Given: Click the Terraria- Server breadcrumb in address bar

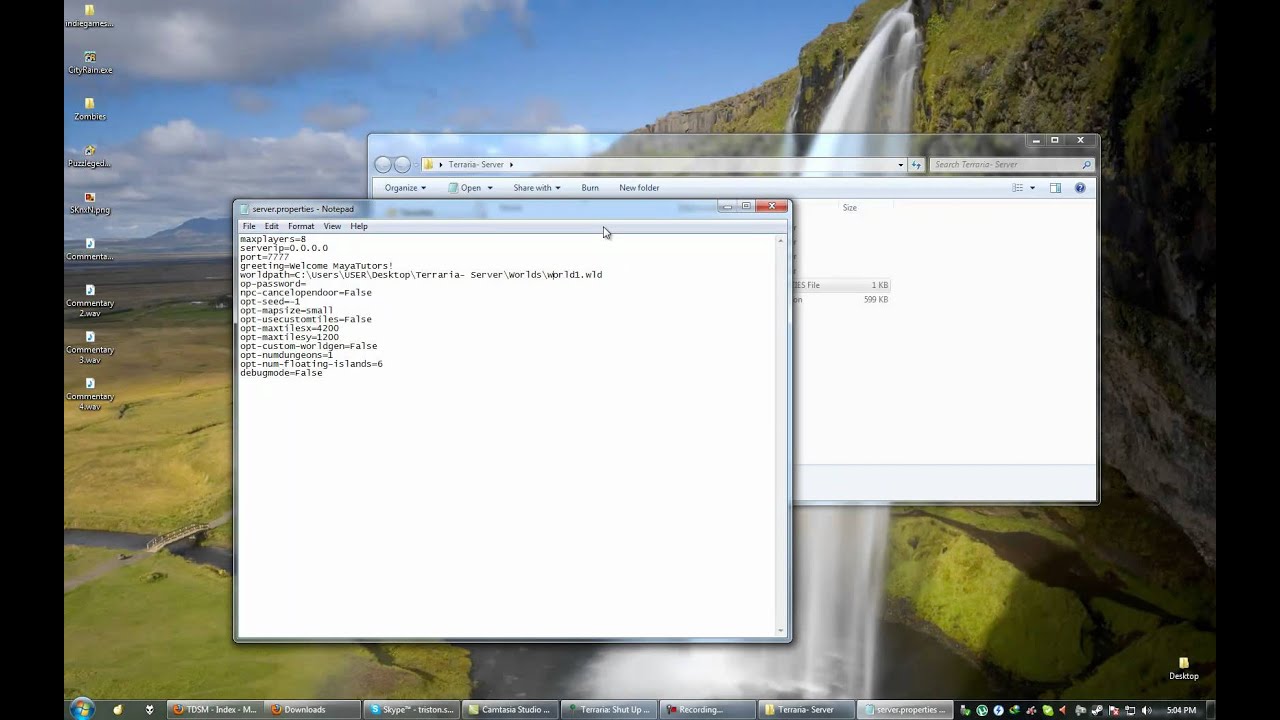Looking at the screenshot, I should point(476,165).
